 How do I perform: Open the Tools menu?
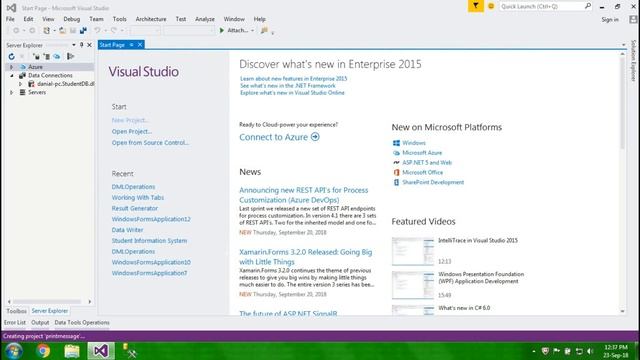(x=119, y=19)
